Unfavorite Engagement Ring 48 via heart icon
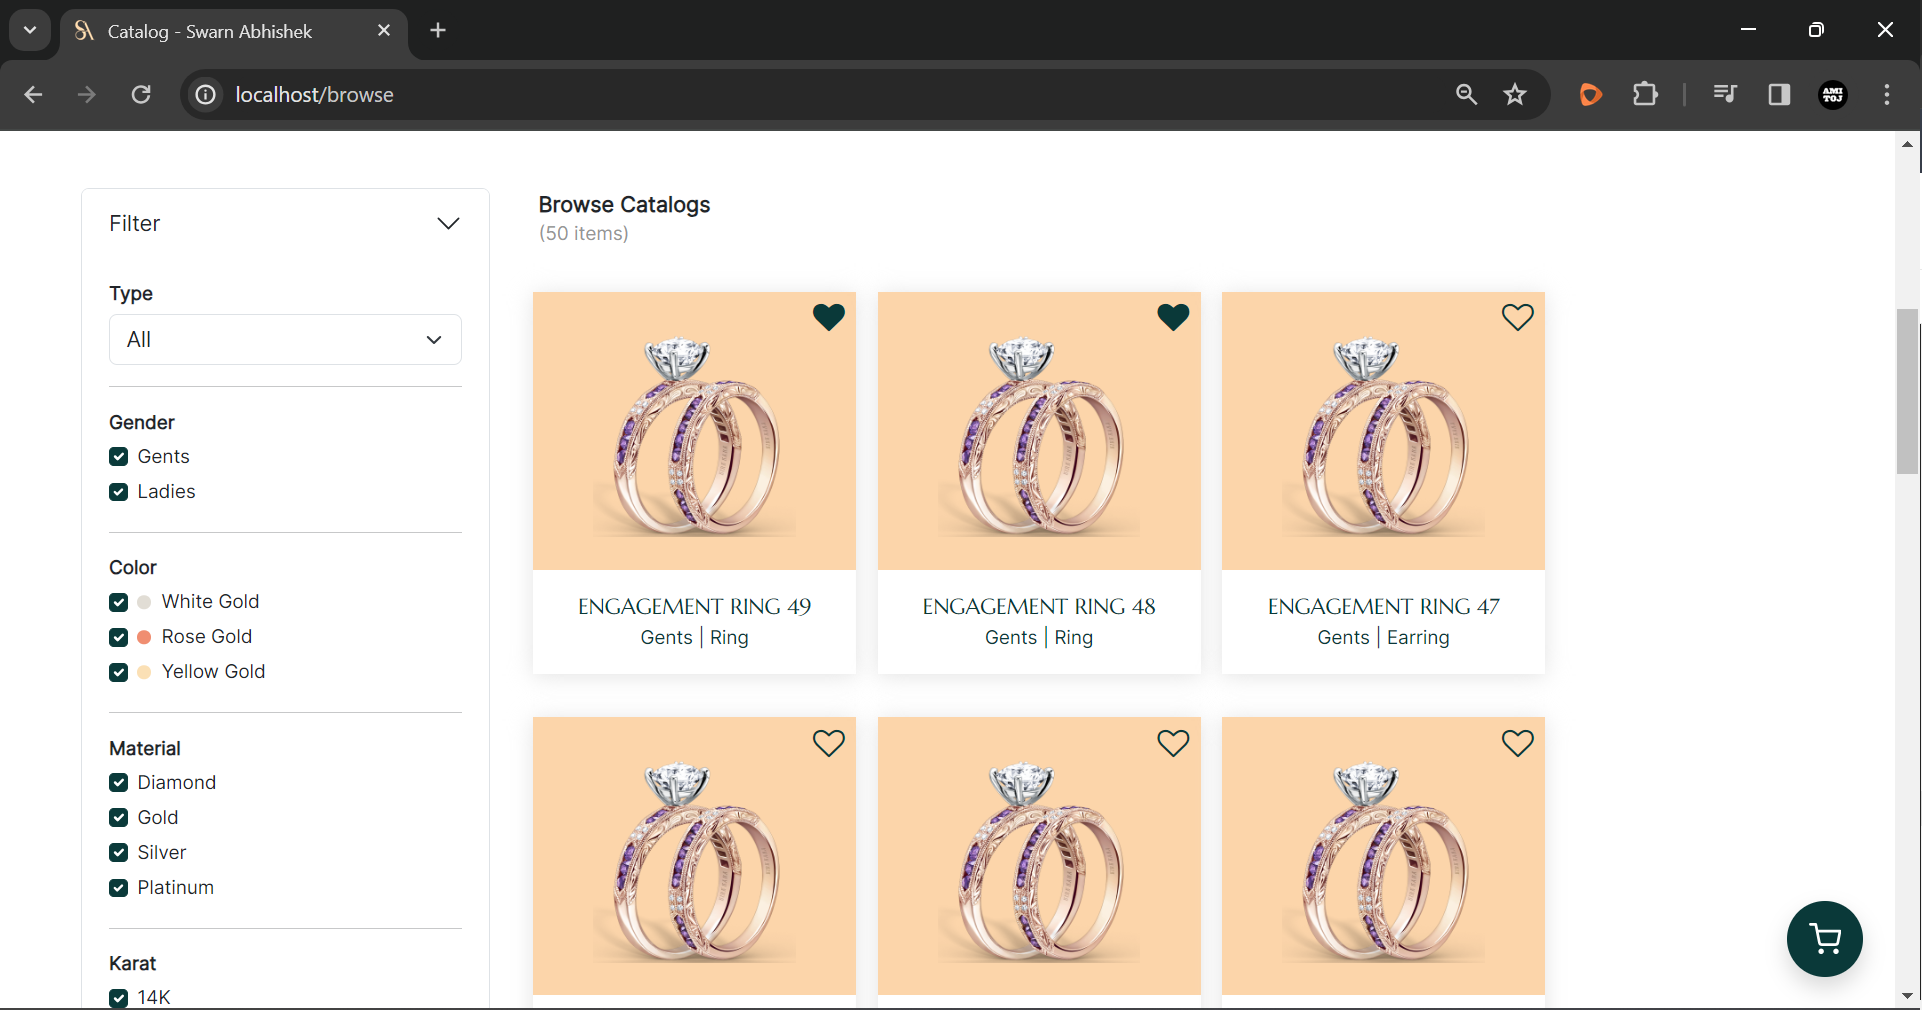Viewport: 1922px width, 1010px height. click(1173, 317)
